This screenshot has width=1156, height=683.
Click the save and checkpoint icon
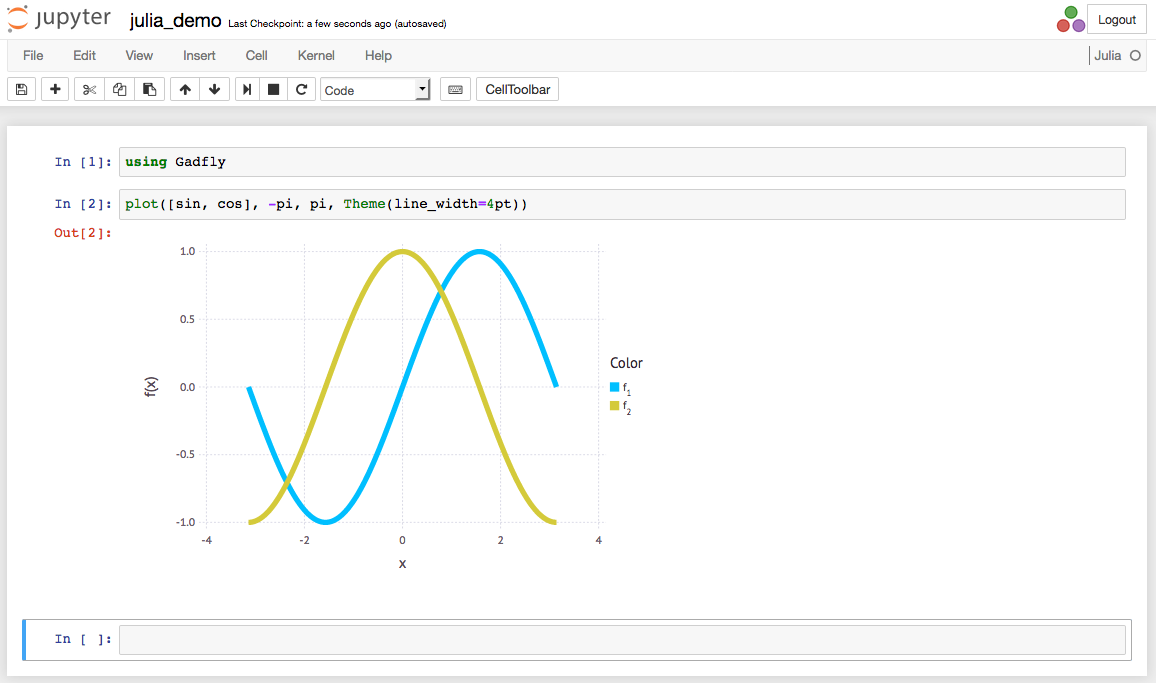pyautogui.click(x=22, y=90)
